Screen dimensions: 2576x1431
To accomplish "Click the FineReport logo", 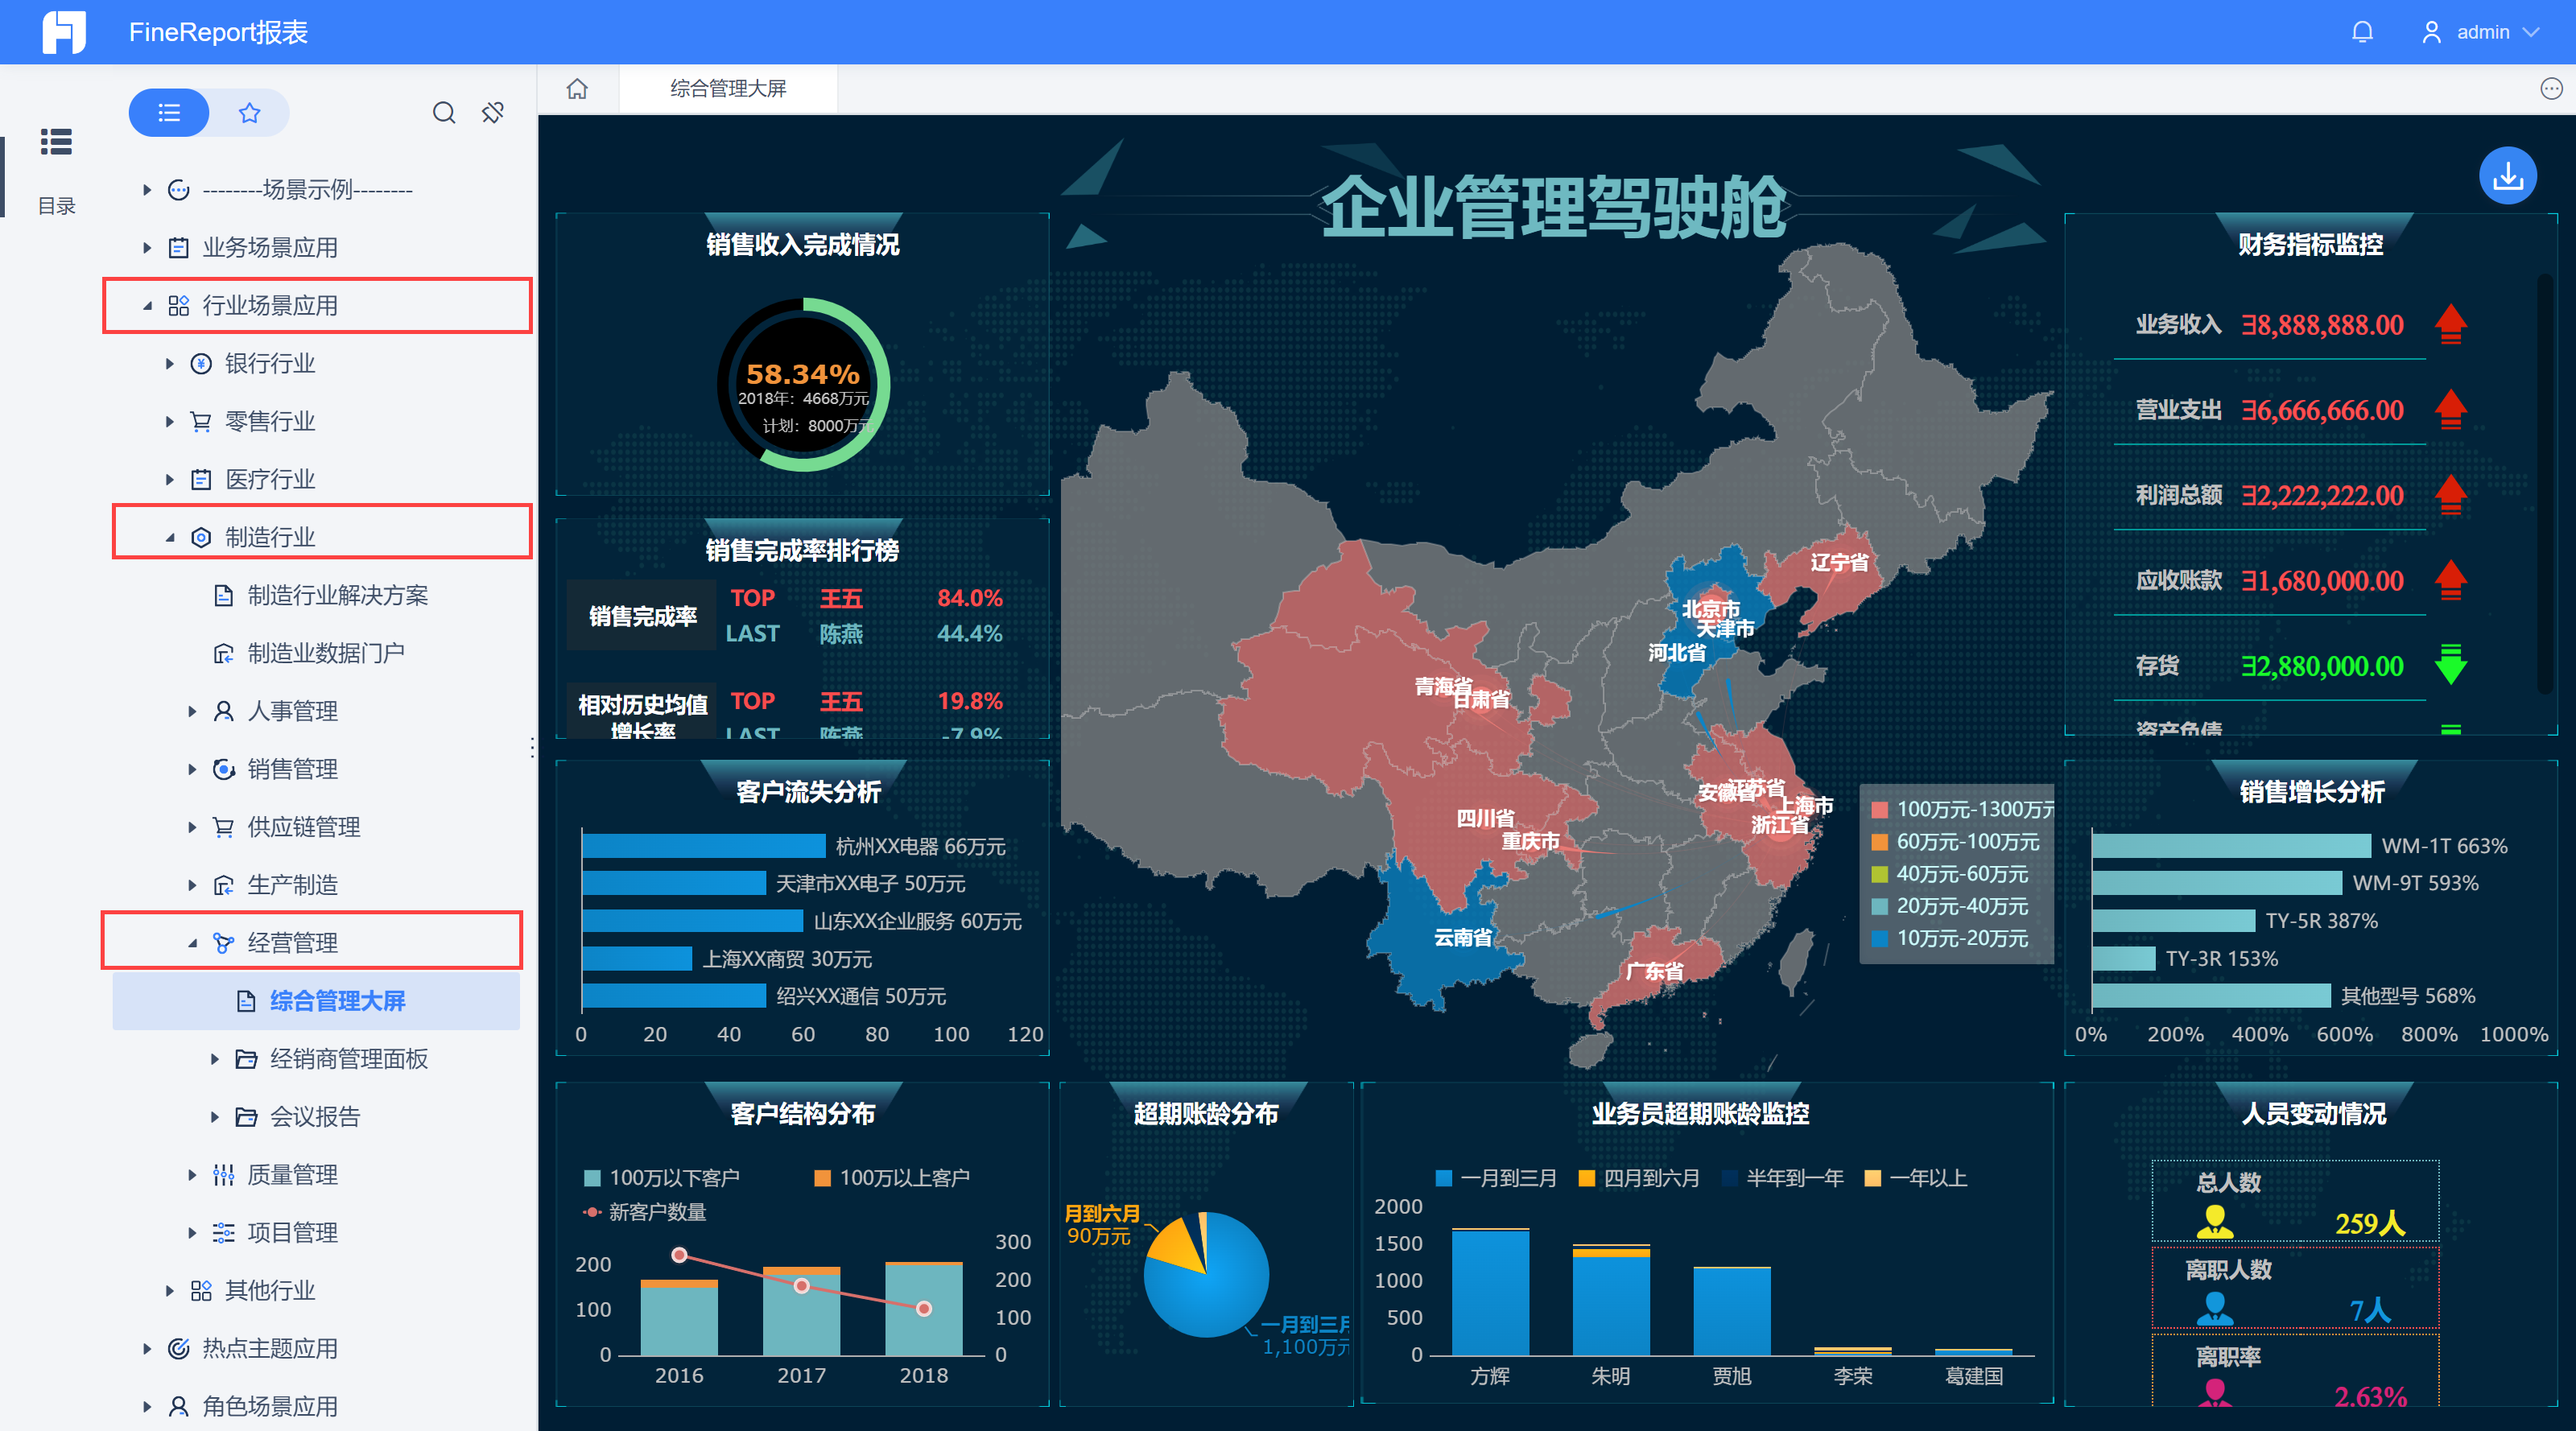I will point(64,32).
